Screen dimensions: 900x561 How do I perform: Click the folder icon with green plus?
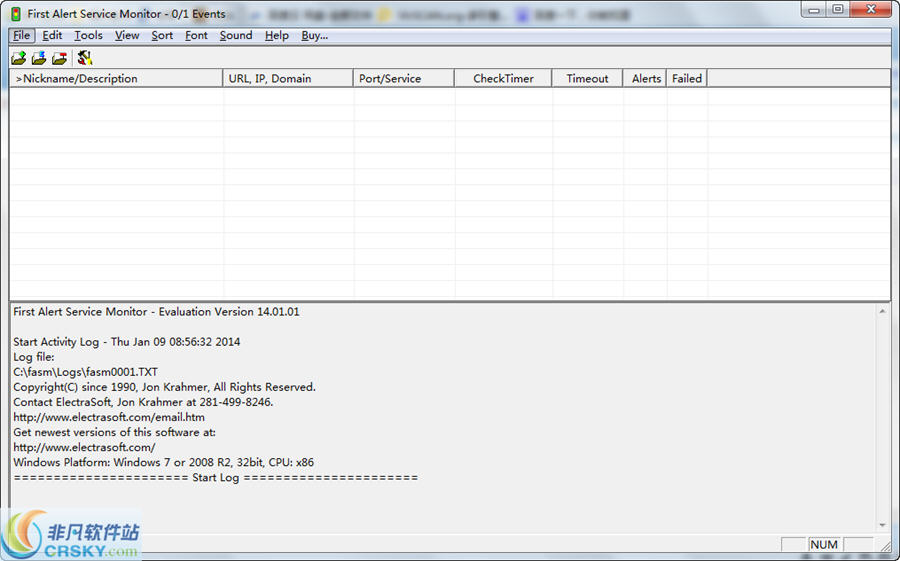[x=18, y=58]
